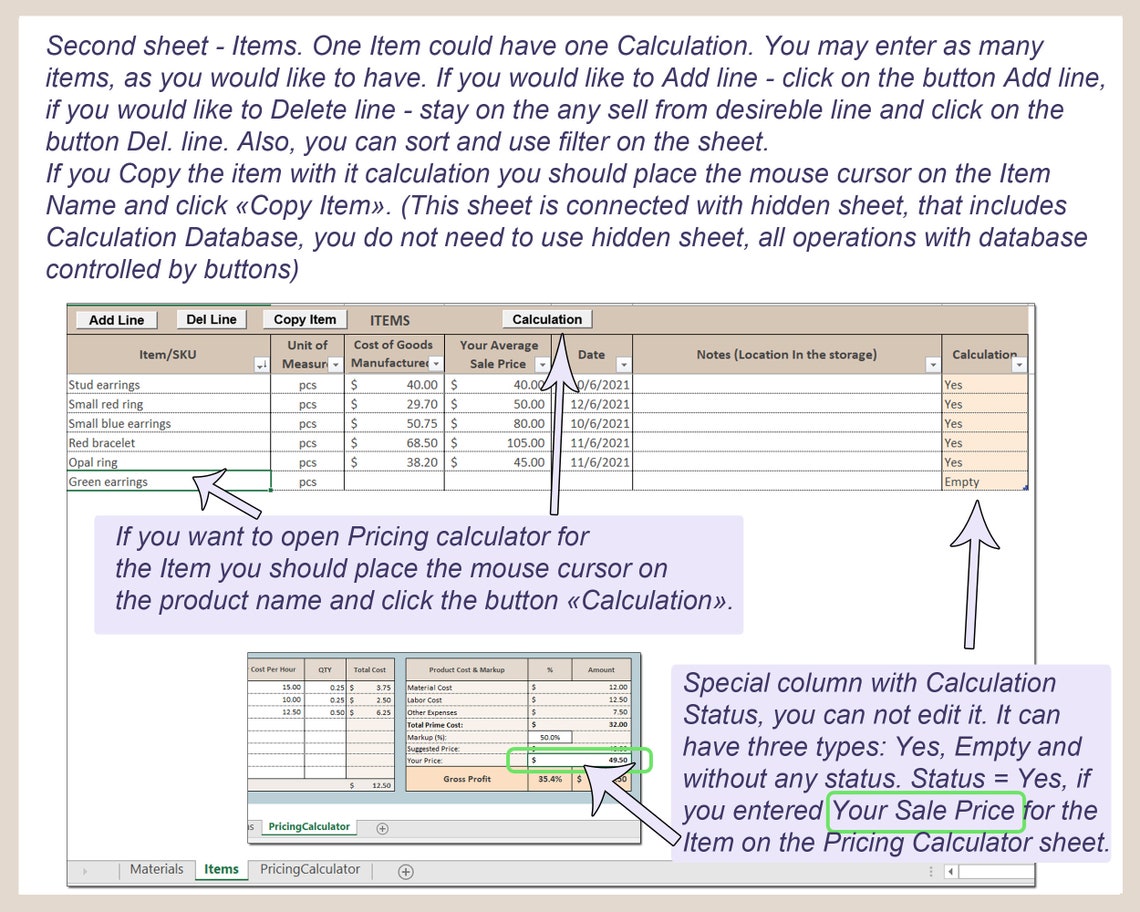
Task: Open Your Average Sale Price filter dropdown
Action: point(542,366)
